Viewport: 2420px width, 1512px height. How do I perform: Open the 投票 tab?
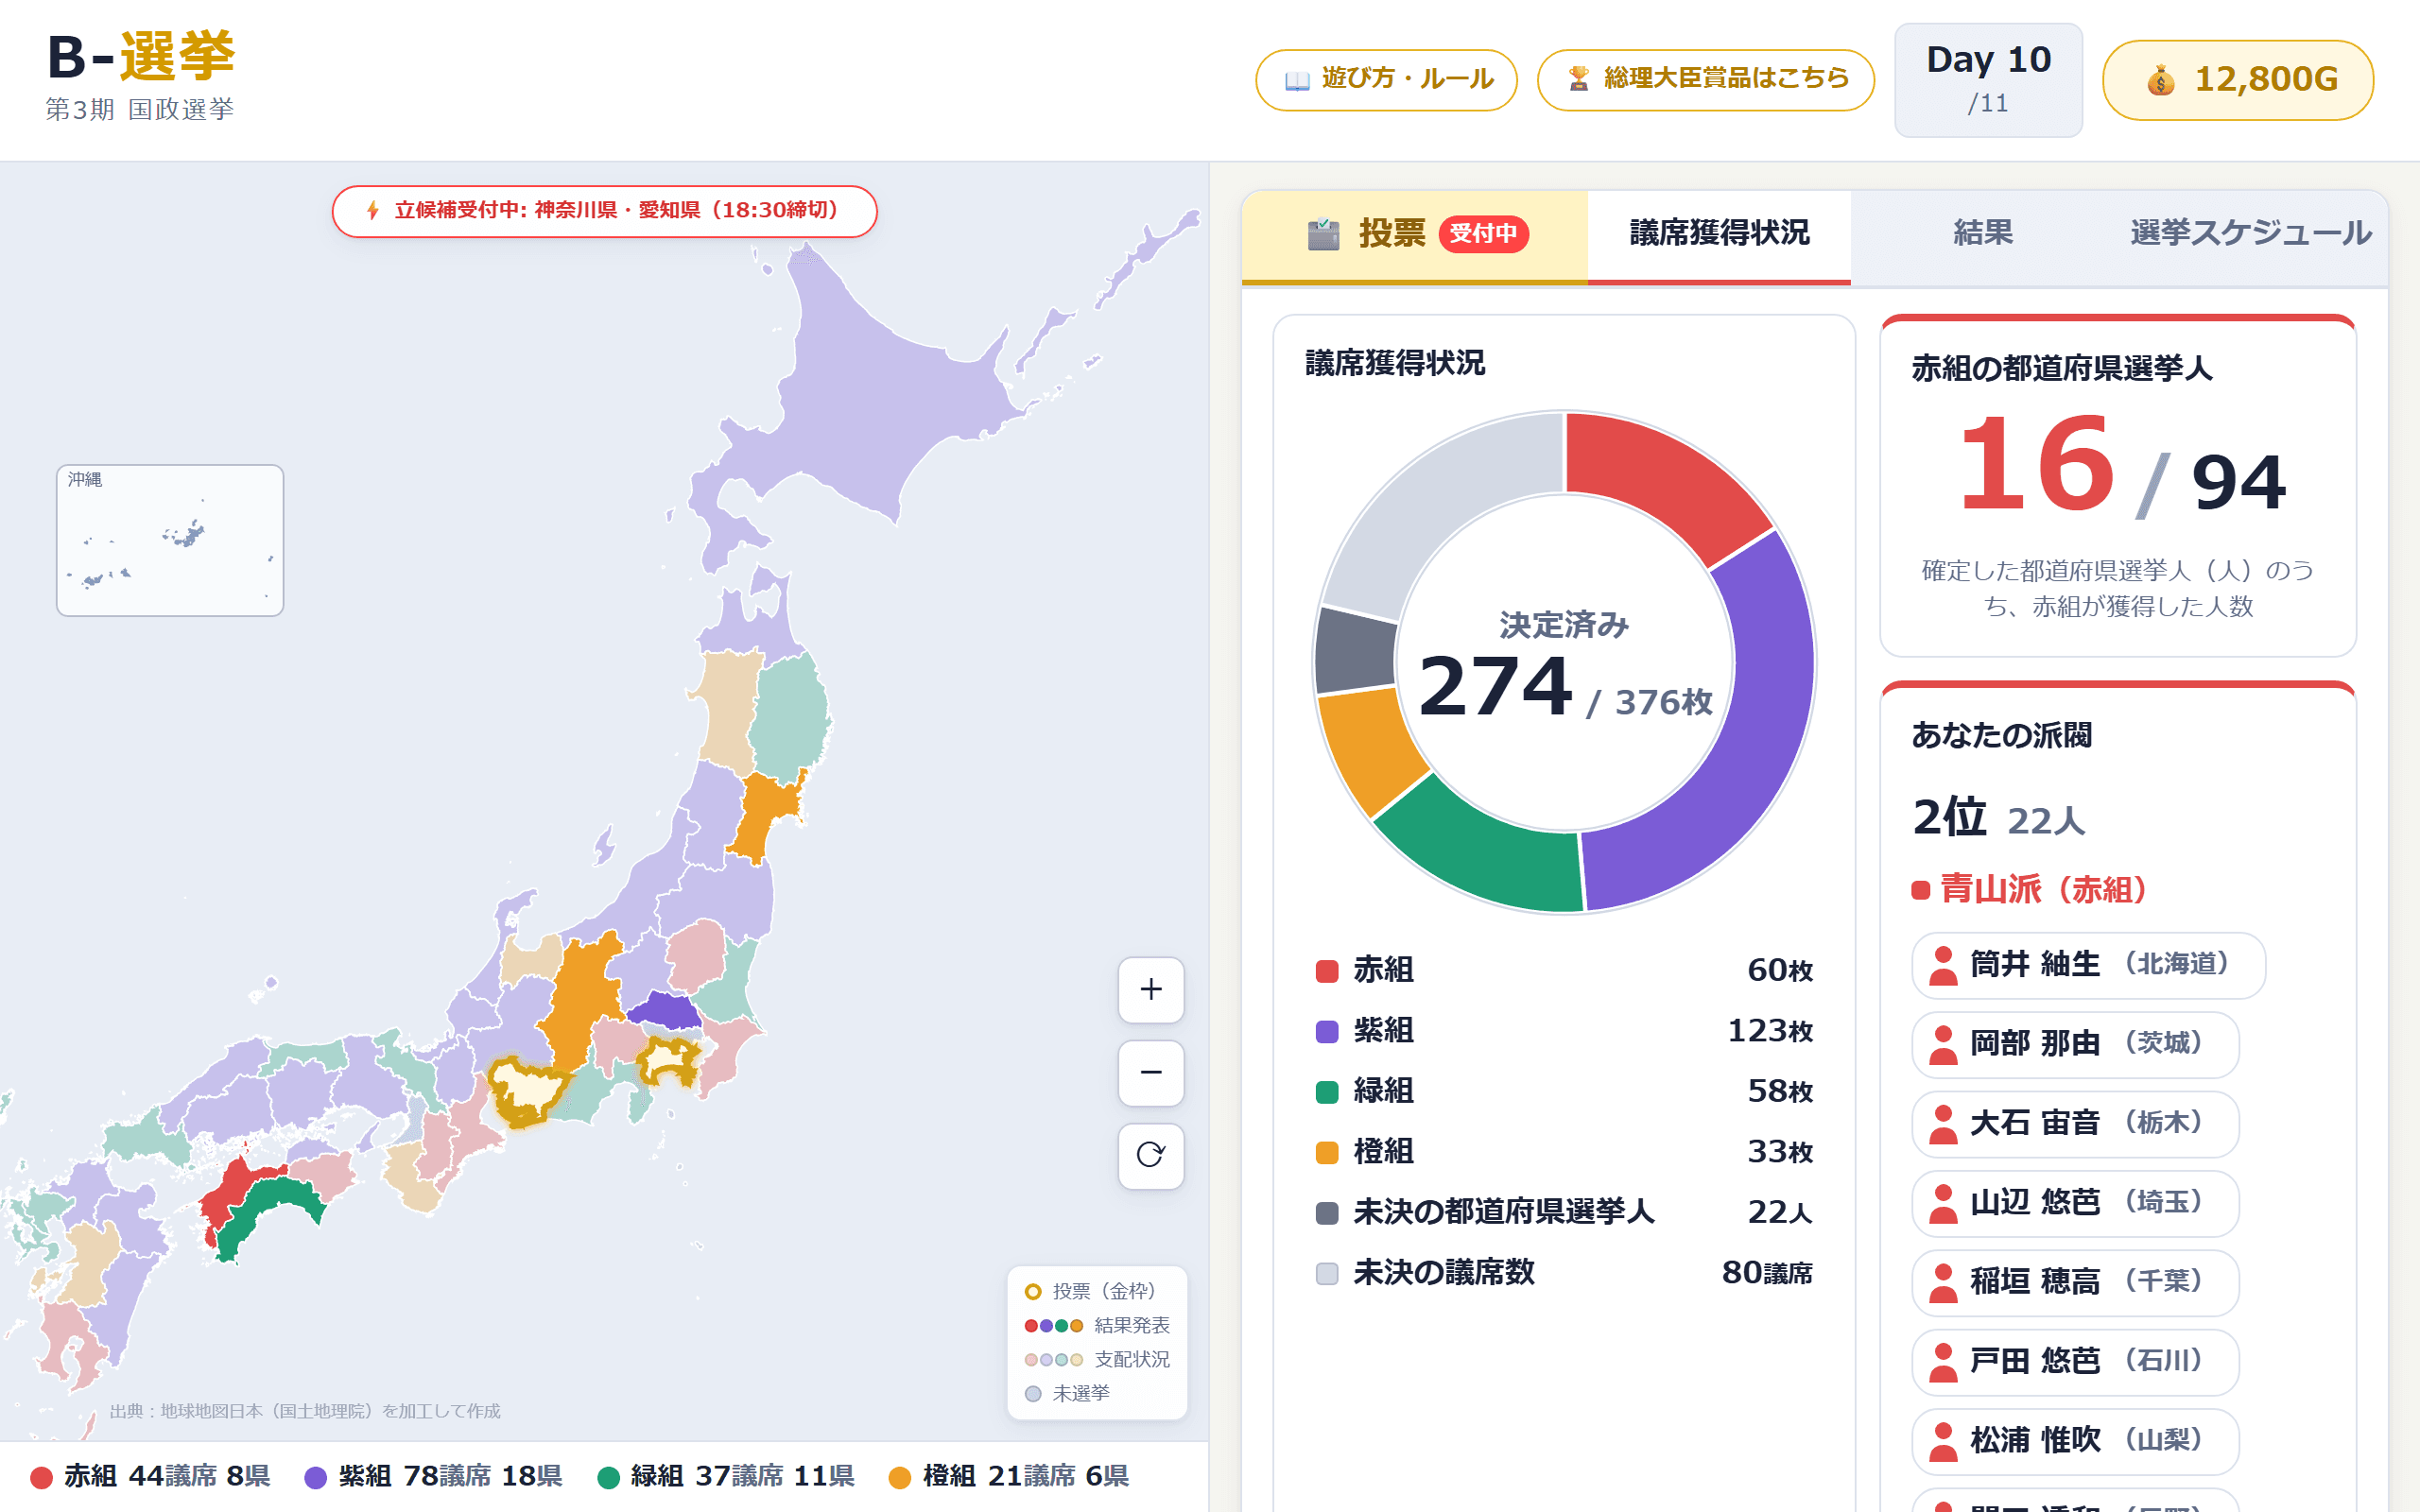[1414, 236]
